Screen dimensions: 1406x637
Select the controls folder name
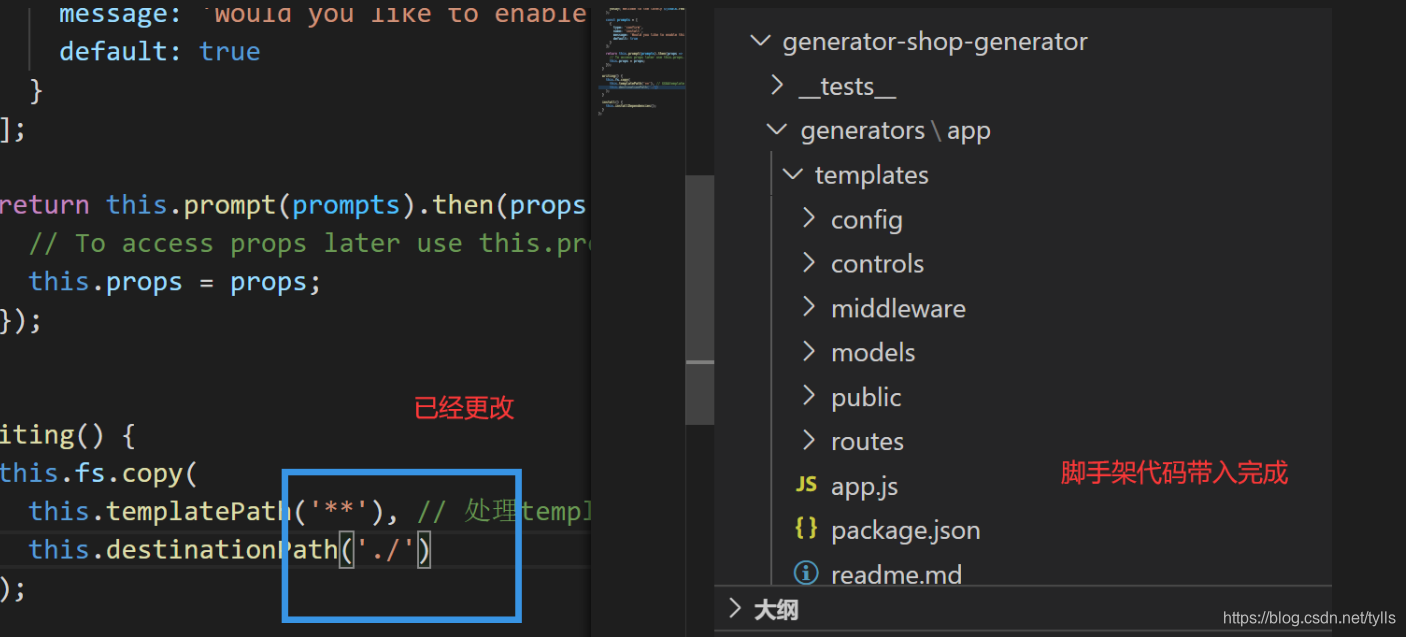coord(878,264)
